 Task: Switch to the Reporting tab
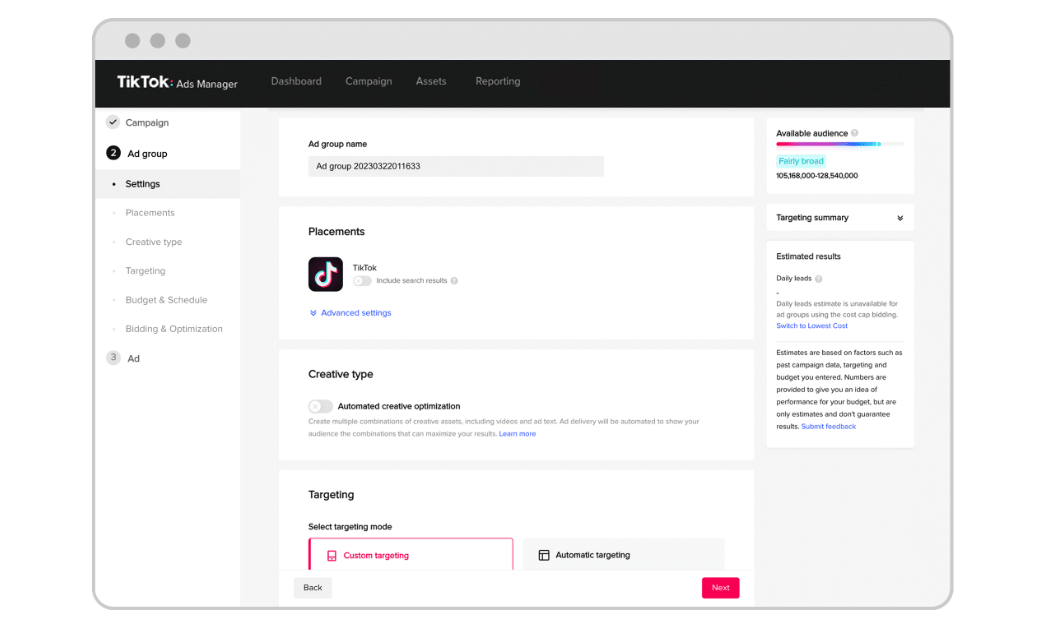497,81
